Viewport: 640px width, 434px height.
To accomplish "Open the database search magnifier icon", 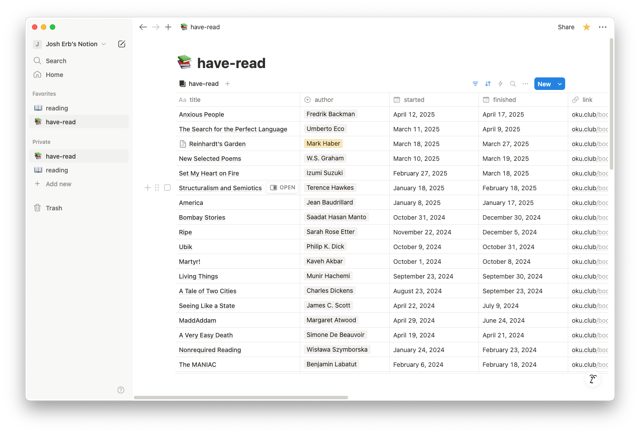I will 513,84.
